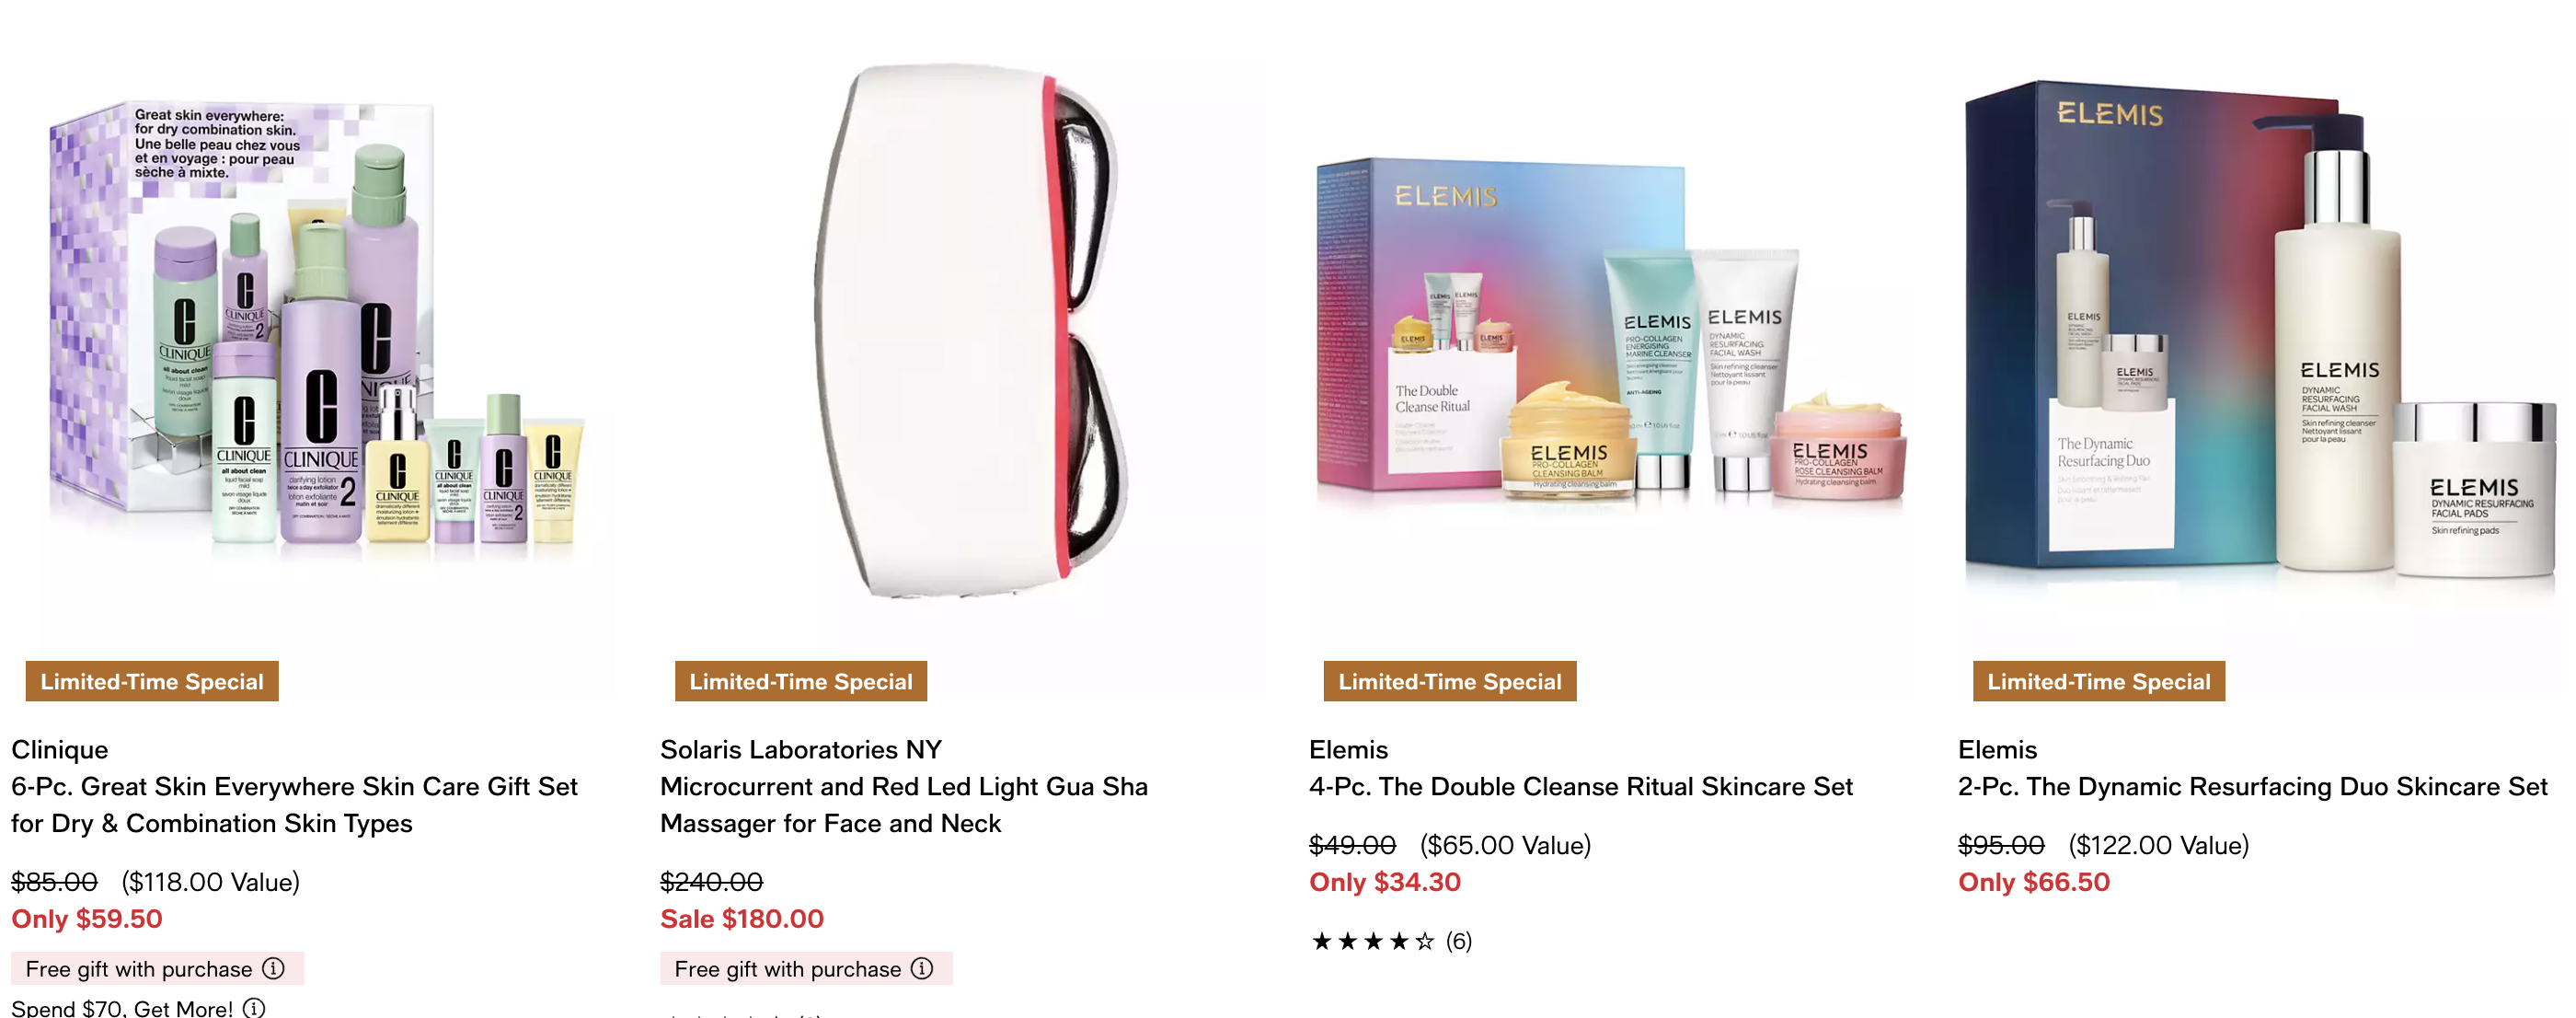The width and height of the screenshot is (2576, 1018).
Task: Open 2-Pc. The Dynamic Resurfacing Duo Skincare Set
Action: click(x=2252, y=787)
